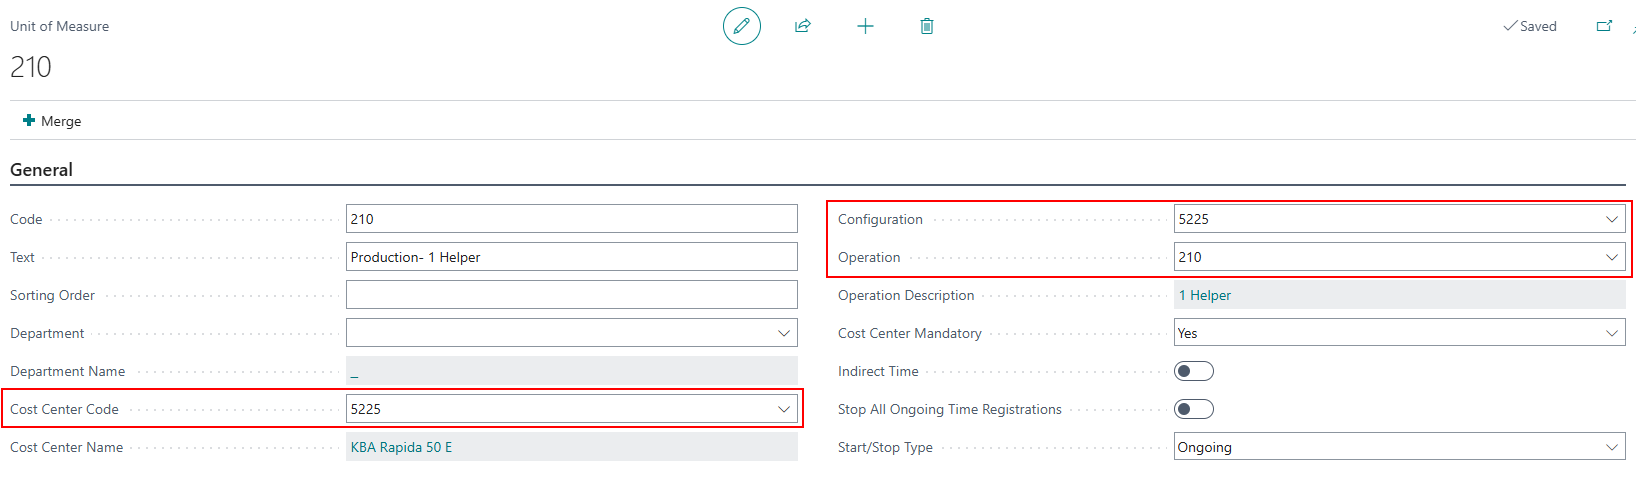Click the Code input field
The image size is (1636, 484).
(x=572, y=219)
